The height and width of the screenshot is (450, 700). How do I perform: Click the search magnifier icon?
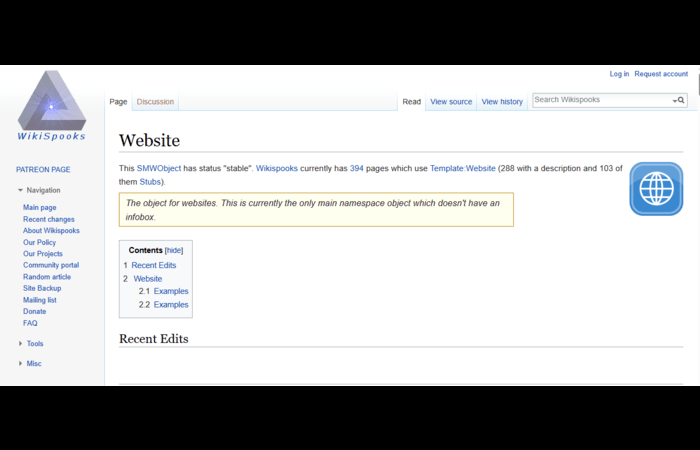point(681,100)
